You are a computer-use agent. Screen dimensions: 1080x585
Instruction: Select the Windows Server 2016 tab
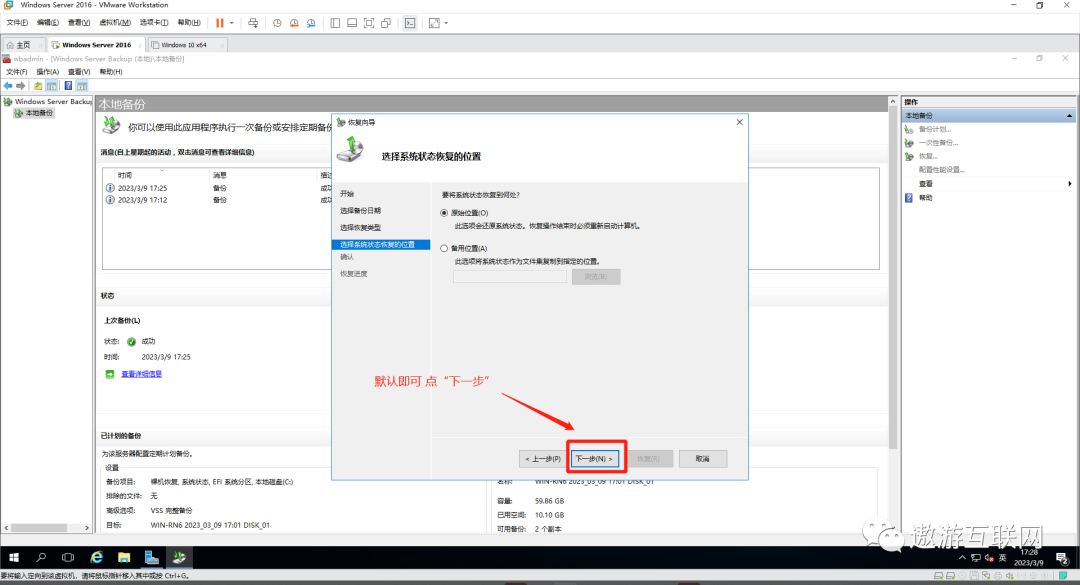tap(96, 45)
